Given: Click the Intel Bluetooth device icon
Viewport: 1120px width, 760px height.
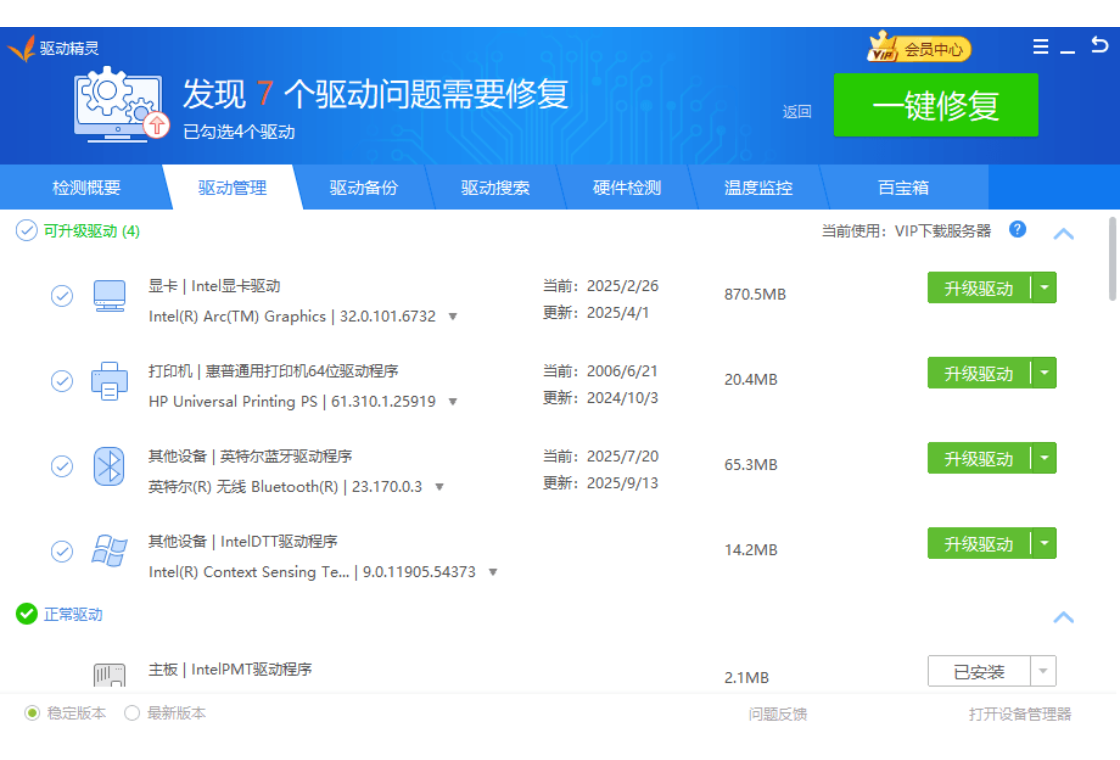Looking at the screenshot, I should 109,466.
